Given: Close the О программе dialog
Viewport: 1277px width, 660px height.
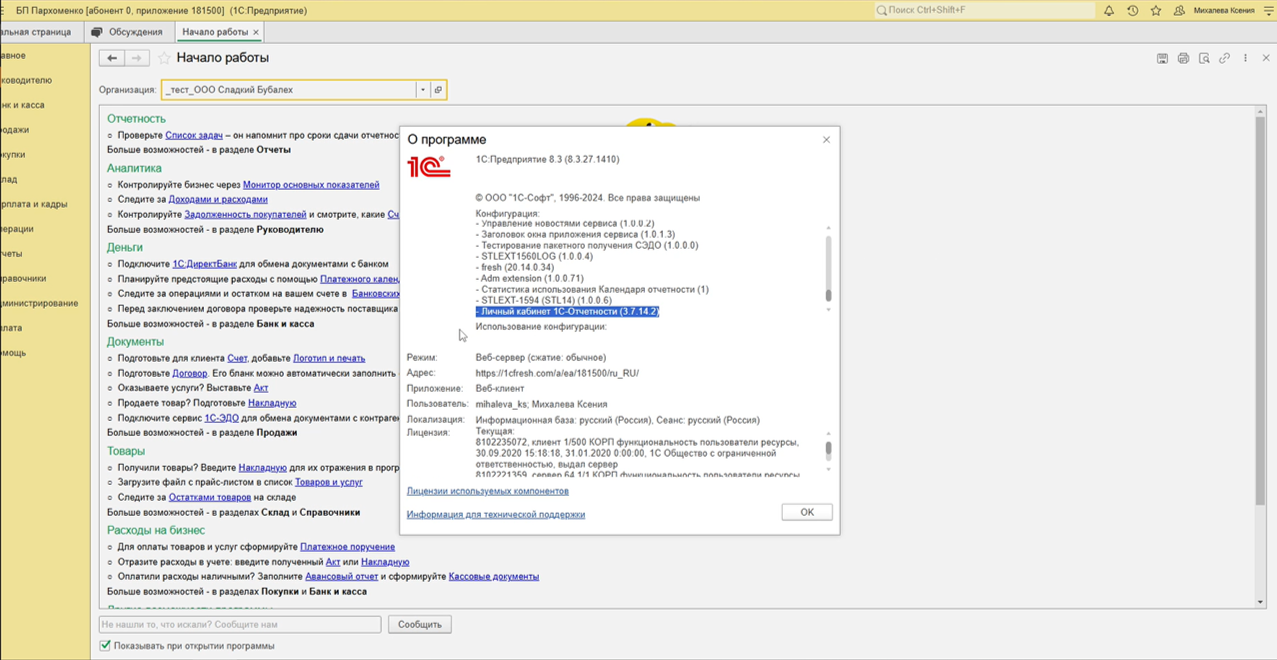Looking at the screenshot, I should pyautogui.click(x=826, y=140).
